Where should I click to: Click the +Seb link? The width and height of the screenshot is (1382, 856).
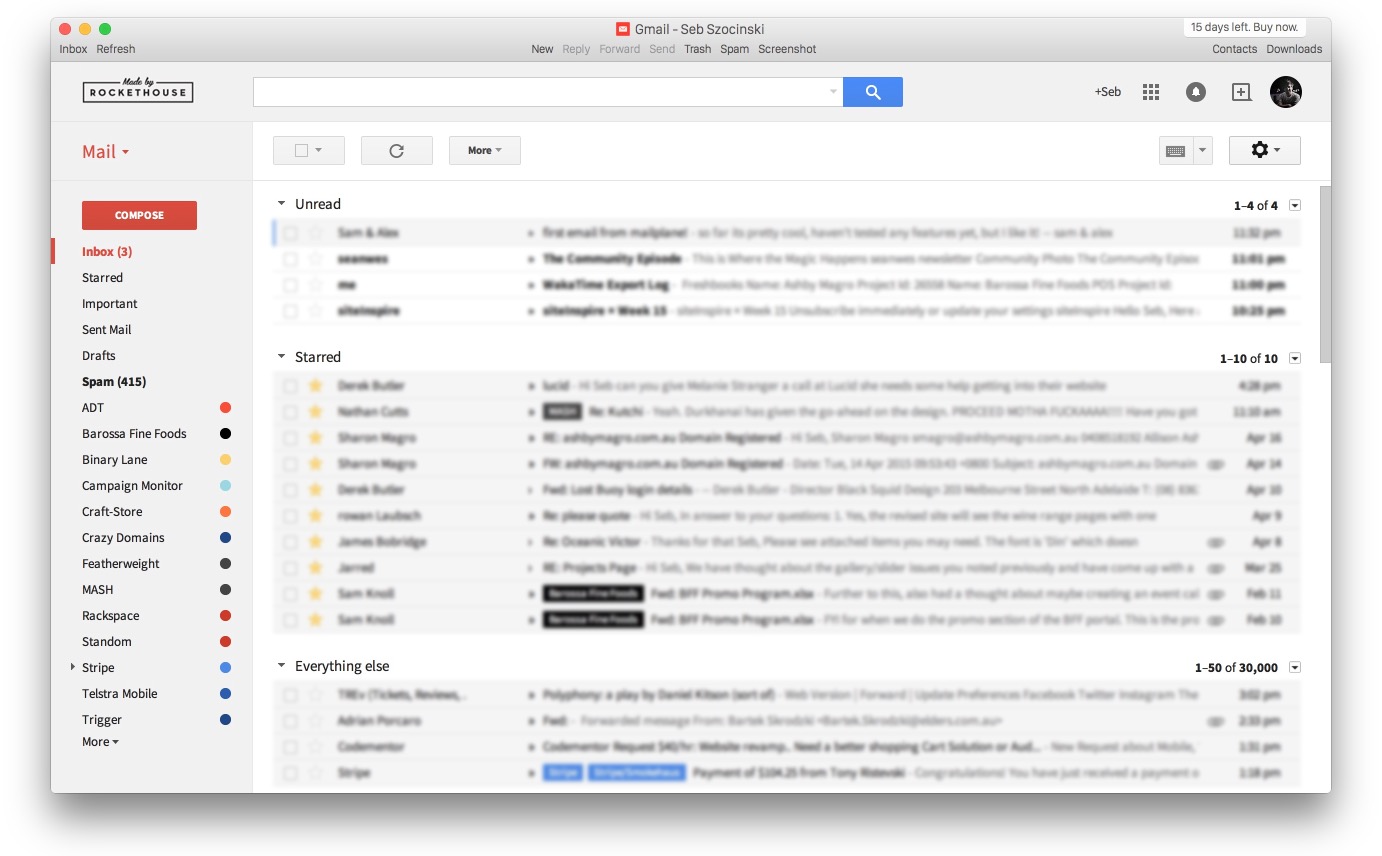tap(1107, 92)
